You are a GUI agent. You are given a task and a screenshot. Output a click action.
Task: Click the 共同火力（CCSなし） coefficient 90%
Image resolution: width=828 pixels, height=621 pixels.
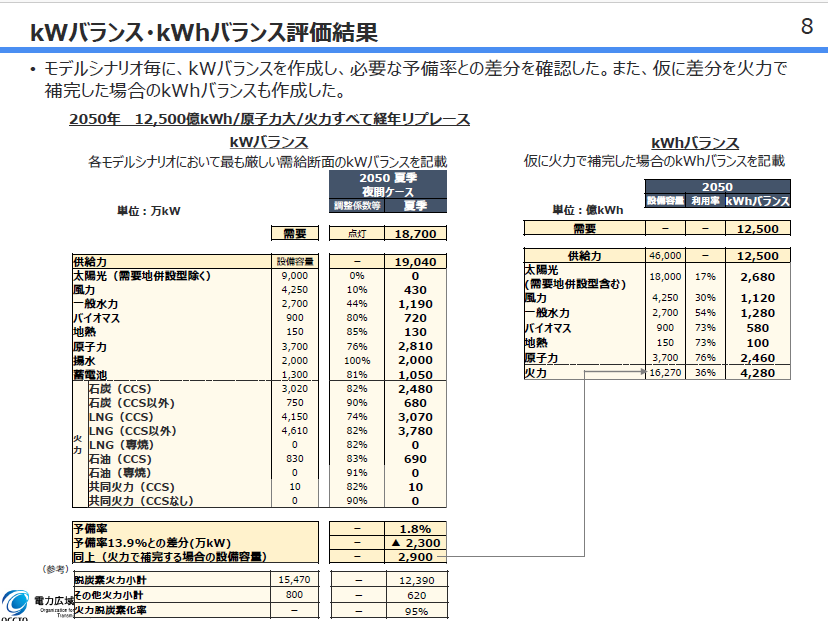357,501
